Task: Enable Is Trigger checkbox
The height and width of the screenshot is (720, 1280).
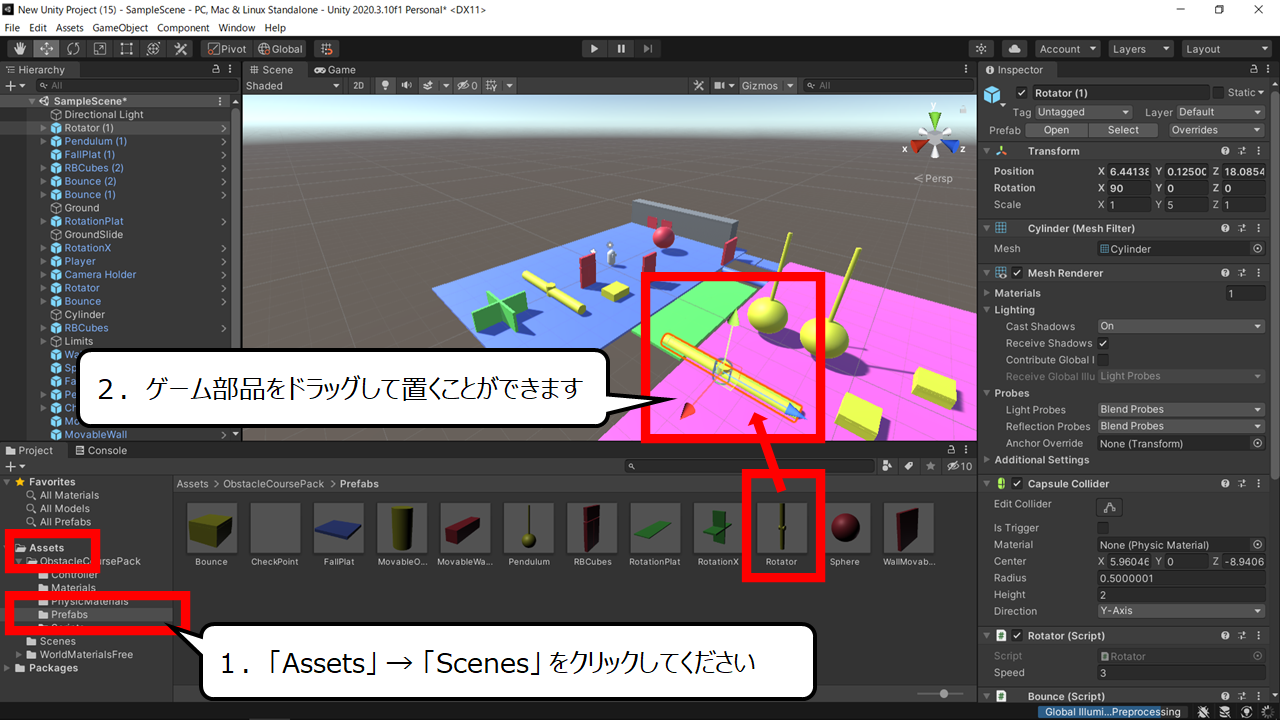Action: [x=1103, y=528]
